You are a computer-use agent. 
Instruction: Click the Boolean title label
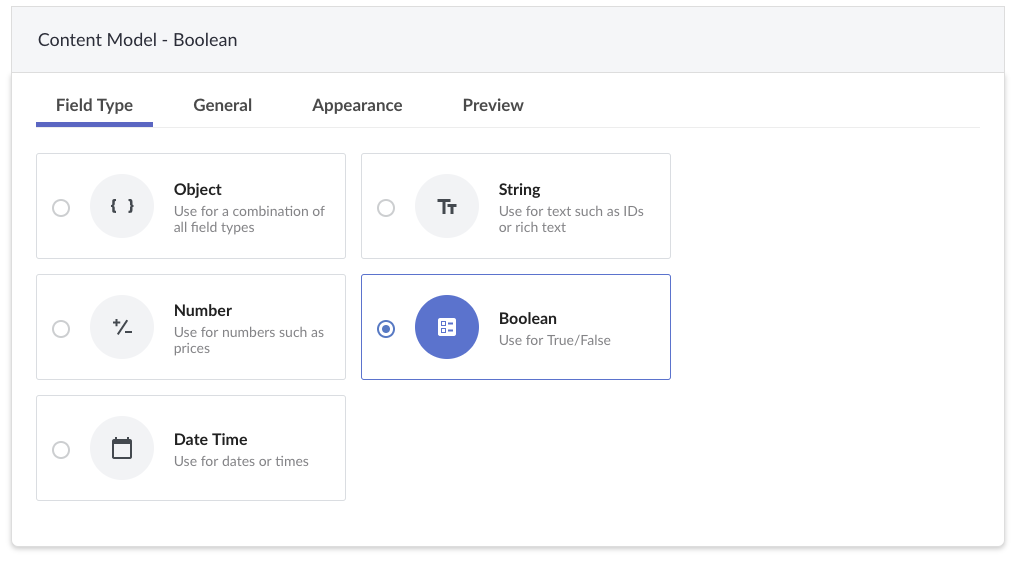coord(528,319)
